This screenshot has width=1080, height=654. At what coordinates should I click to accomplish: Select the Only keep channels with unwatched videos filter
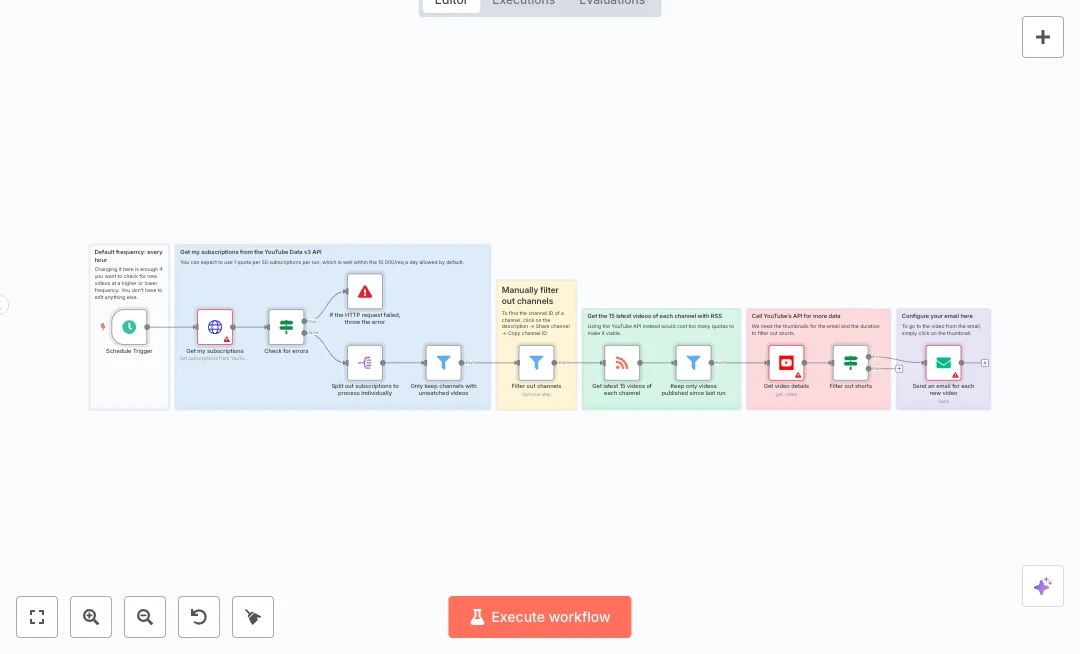click(443, 363)
